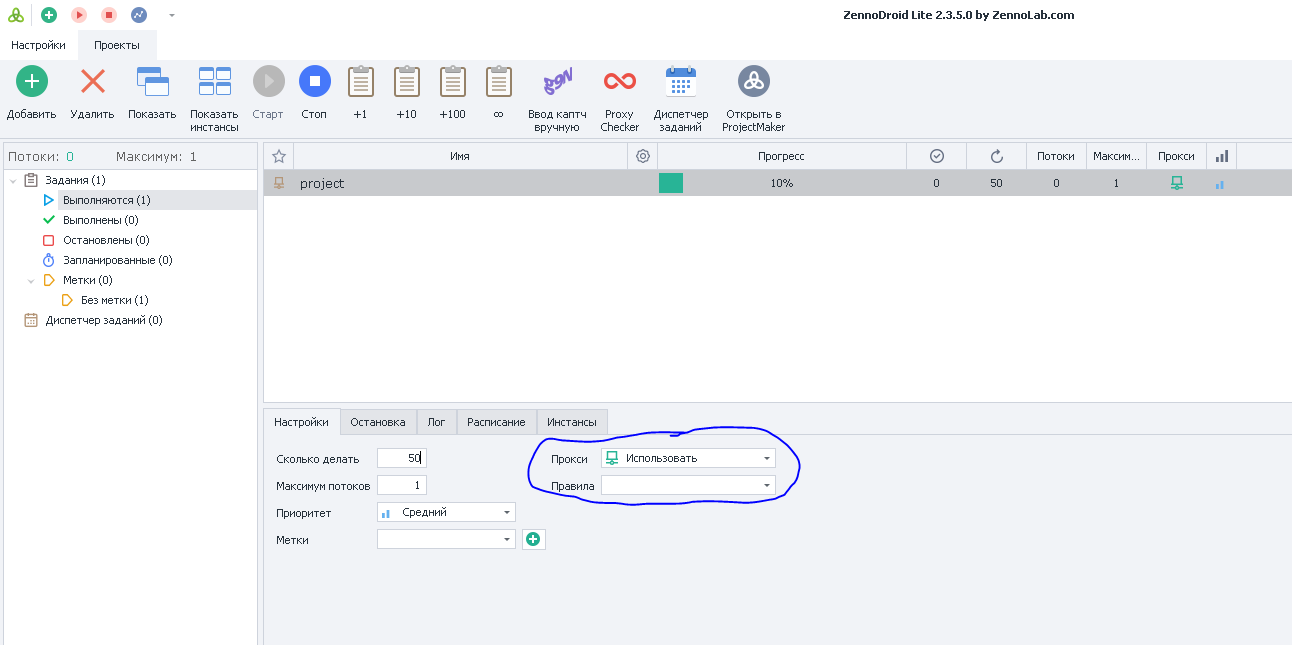Sort by the Максим... column header
The width and height of the screenshot is (1292, 645).
click(1116, 156)
